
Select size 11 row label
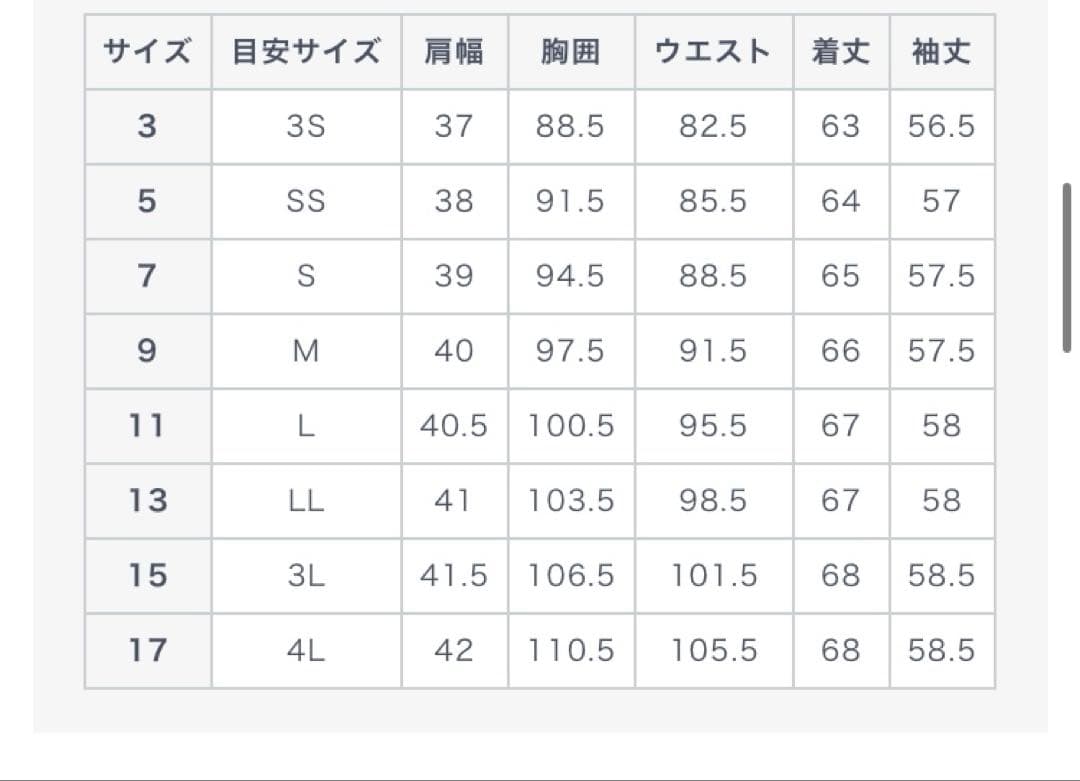(147, 426)
